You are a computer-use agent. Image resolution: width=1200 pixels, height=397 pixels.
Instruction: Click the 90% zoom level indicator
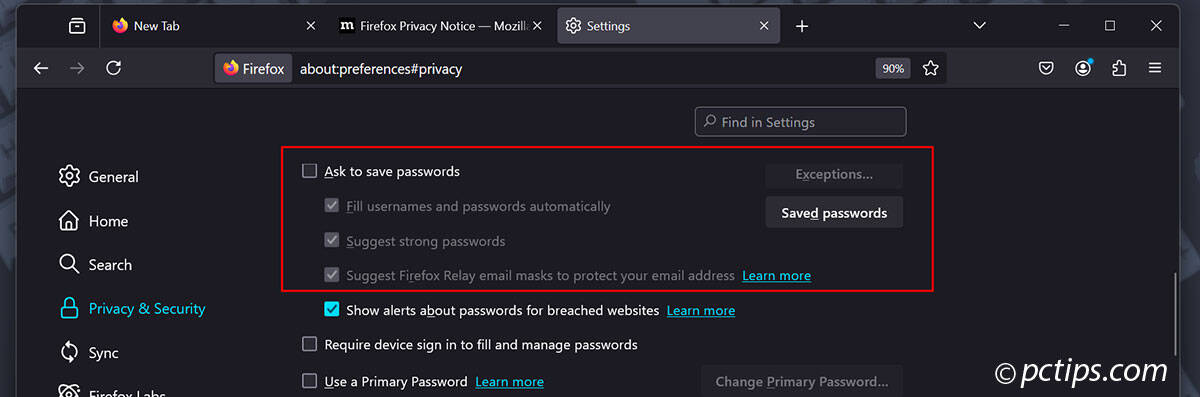pyautogui.click(x=893, y=68)
